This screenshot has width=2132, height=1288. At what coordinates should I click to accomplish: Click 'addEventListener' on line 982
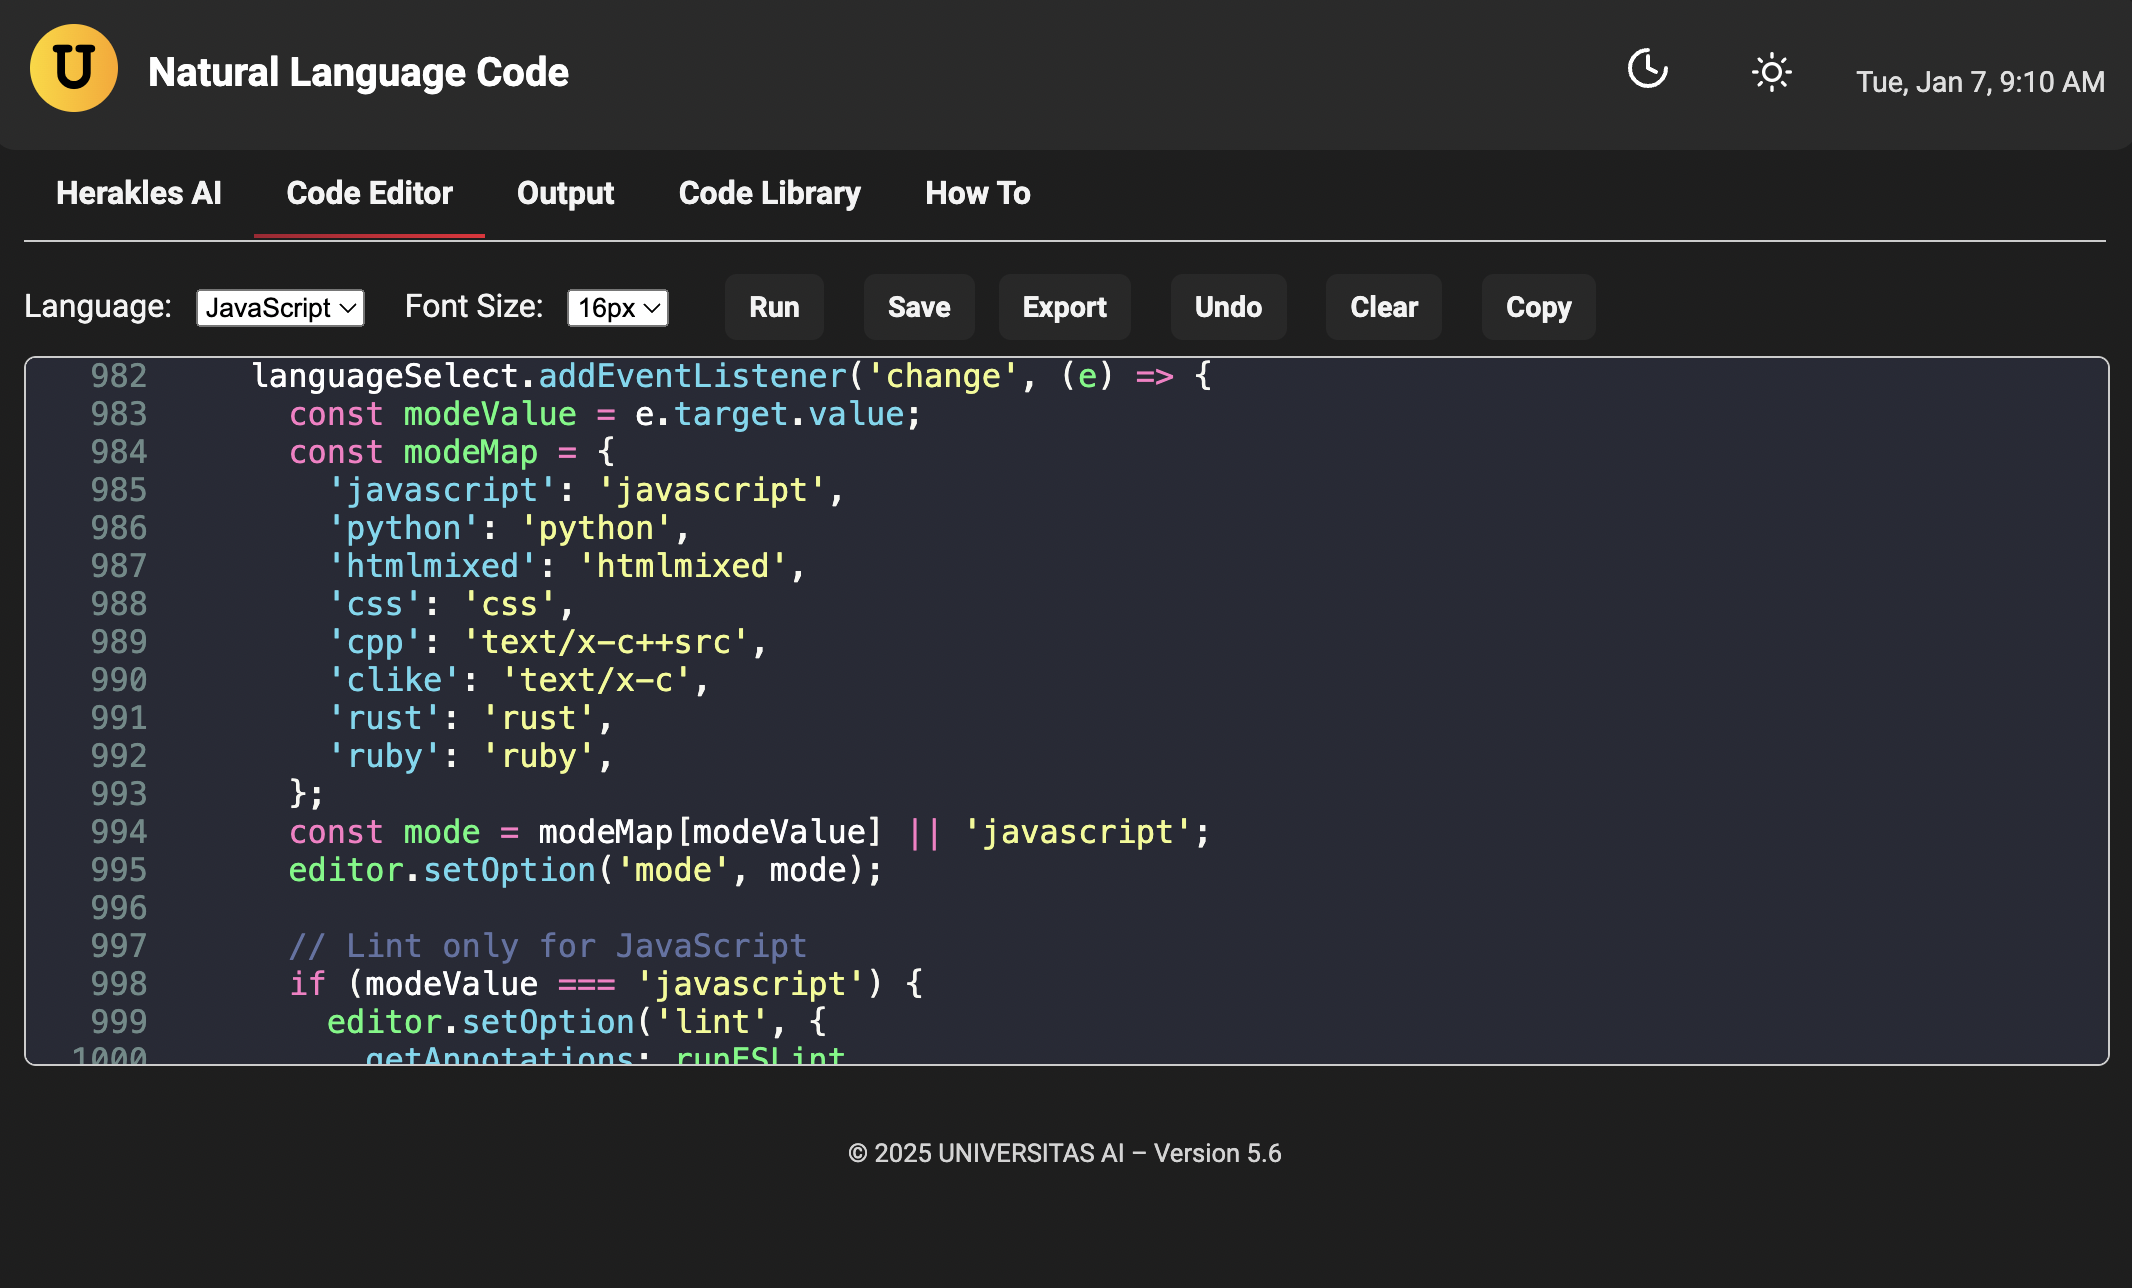click(x=692, y=376)
